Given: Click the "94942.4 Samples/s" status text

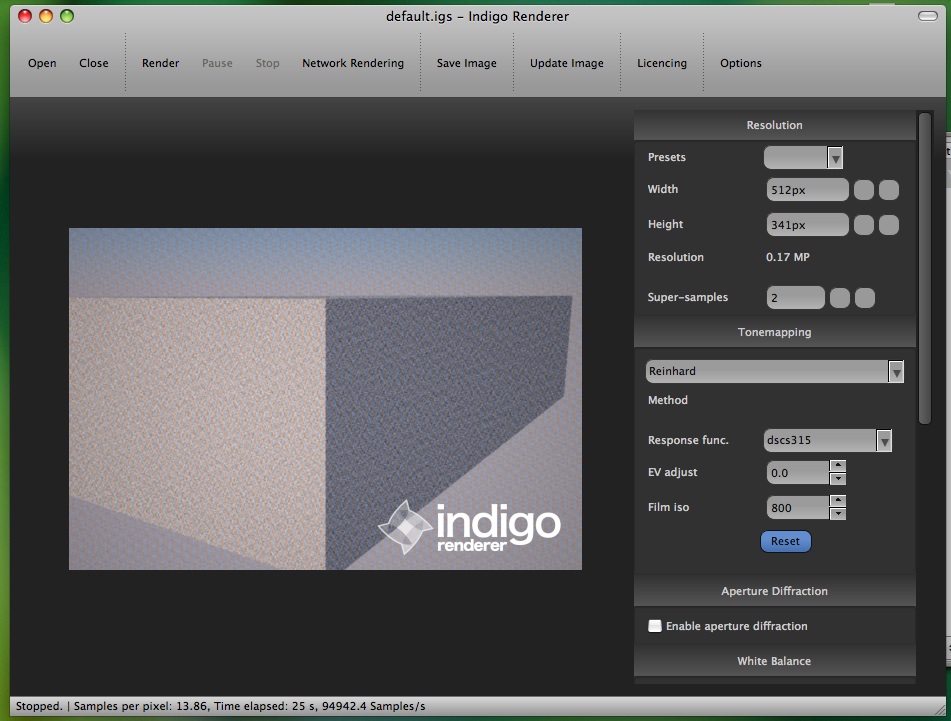Looking at the screenshot, I should tap(374, 706).
